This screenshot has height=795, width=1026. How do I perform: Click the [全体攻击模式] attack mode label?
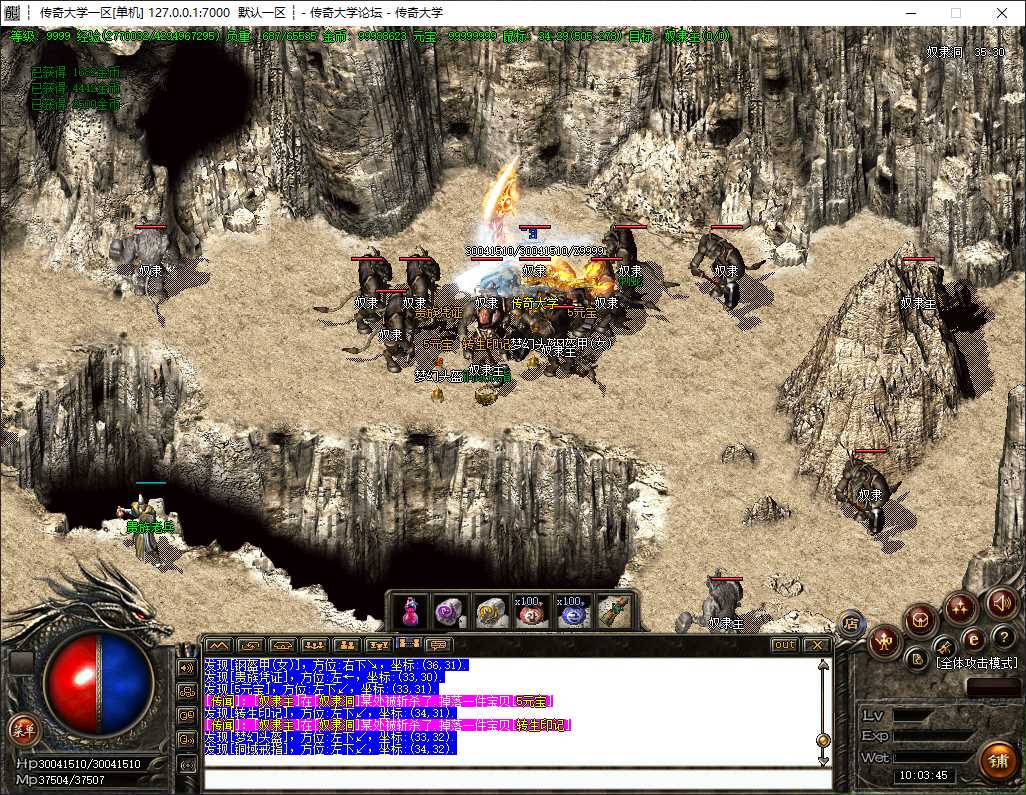[x=976, y=663]
